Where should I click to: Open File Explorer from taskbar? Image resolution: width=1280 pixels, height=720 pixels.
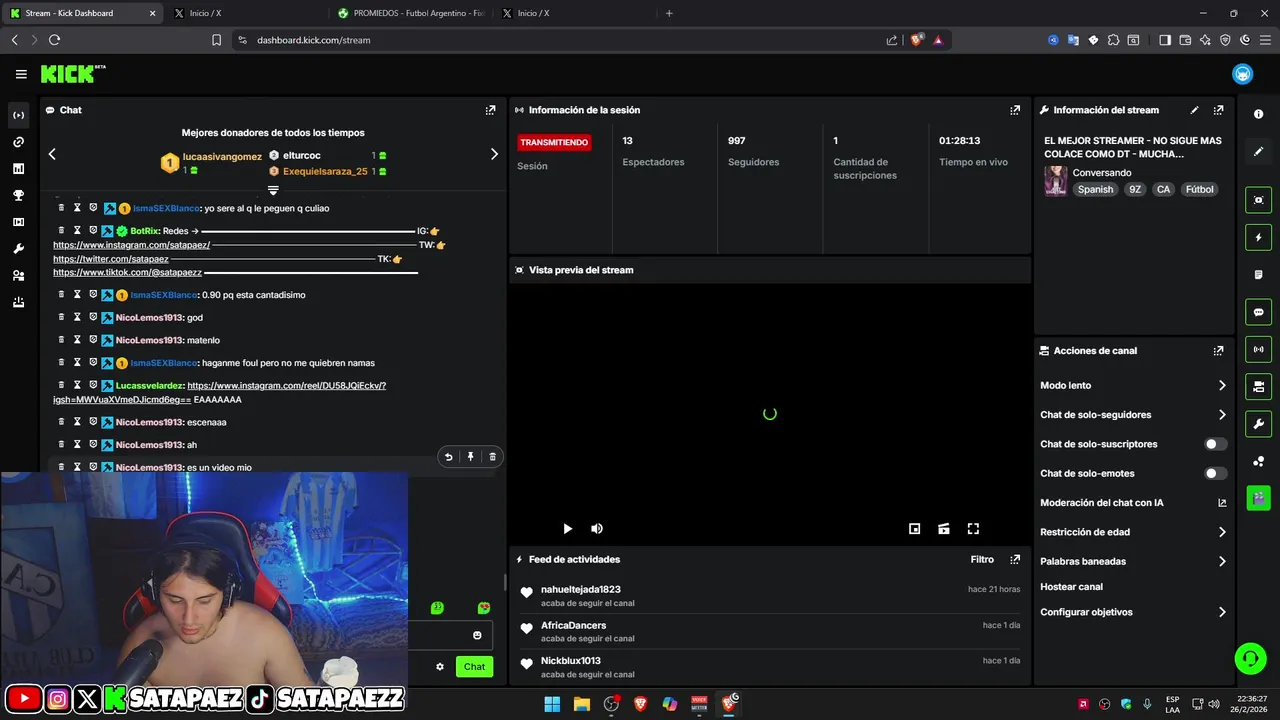[x=581, y=704]
